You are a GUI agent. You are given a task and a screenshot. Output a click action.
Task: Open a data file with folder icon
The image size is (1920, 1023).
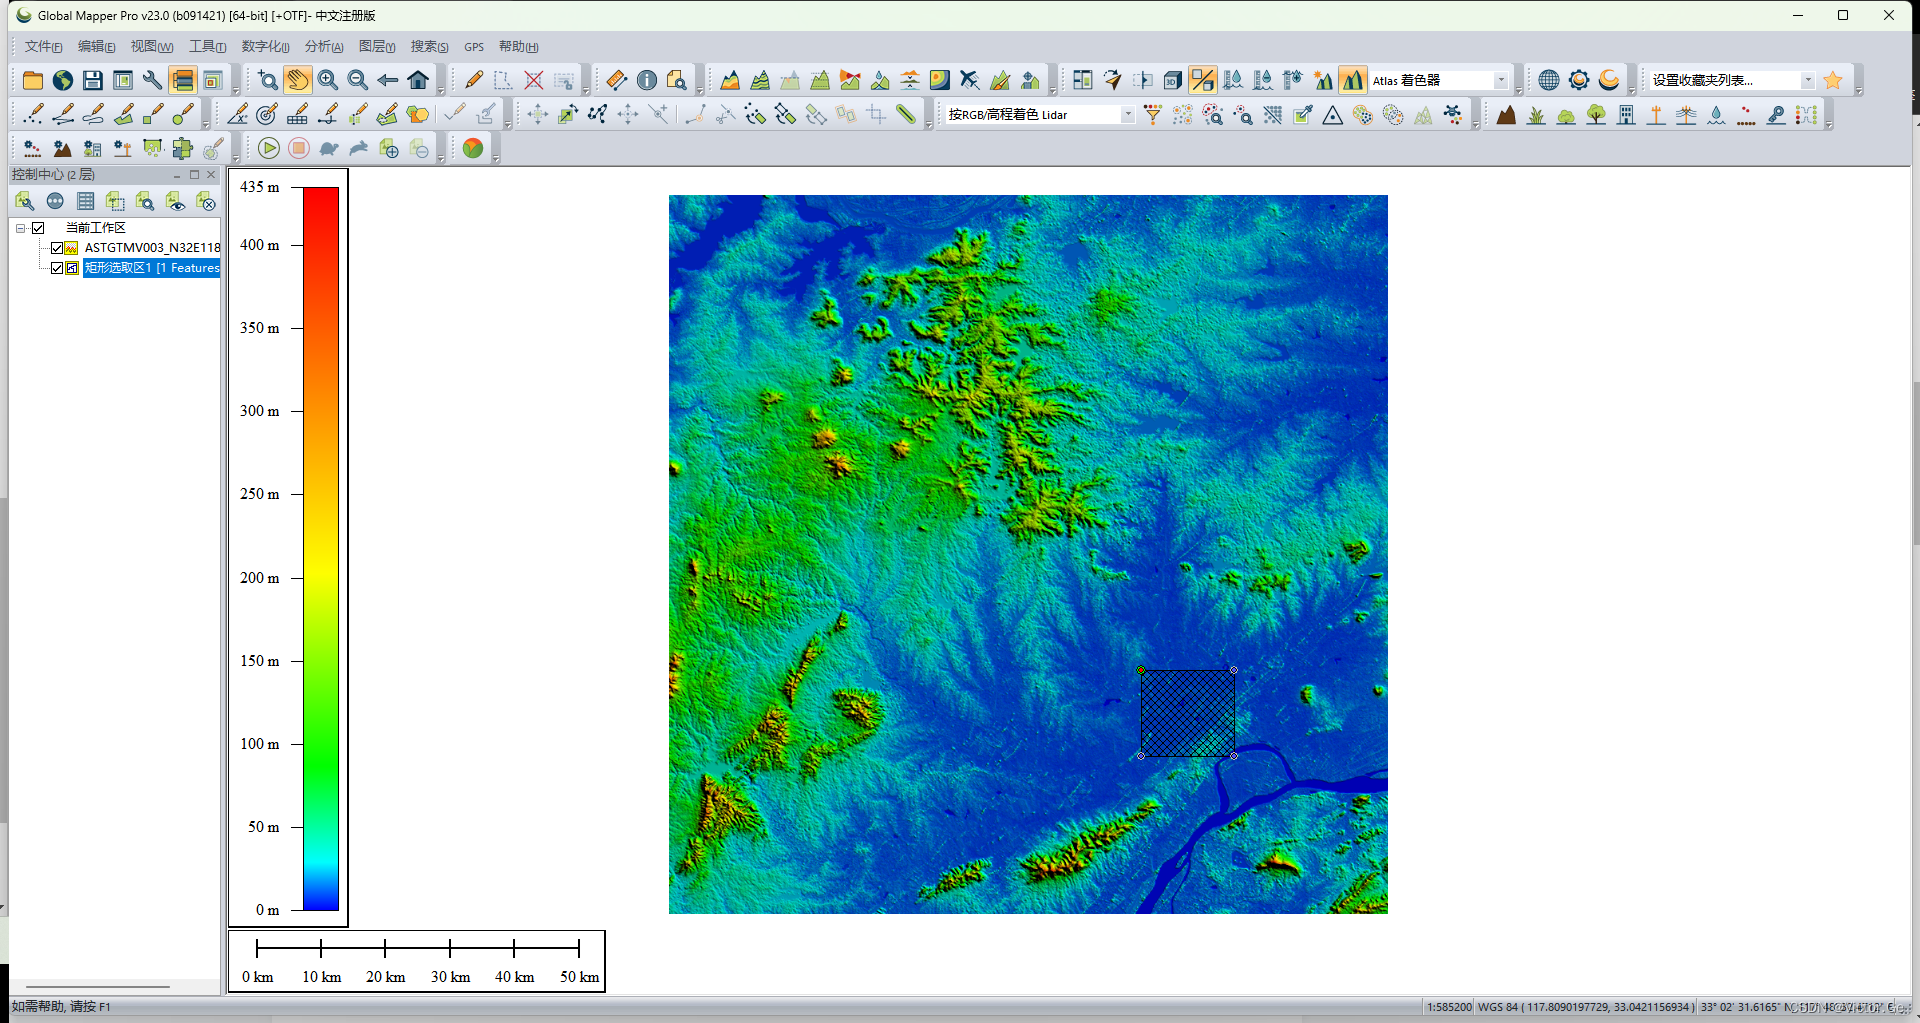coord(33,80)
